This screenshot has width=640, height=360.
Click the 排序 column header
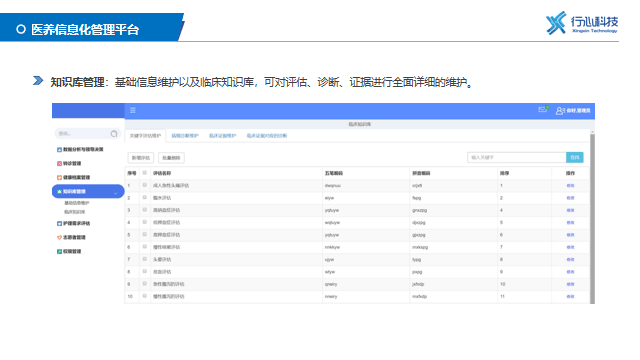point(504,173)
